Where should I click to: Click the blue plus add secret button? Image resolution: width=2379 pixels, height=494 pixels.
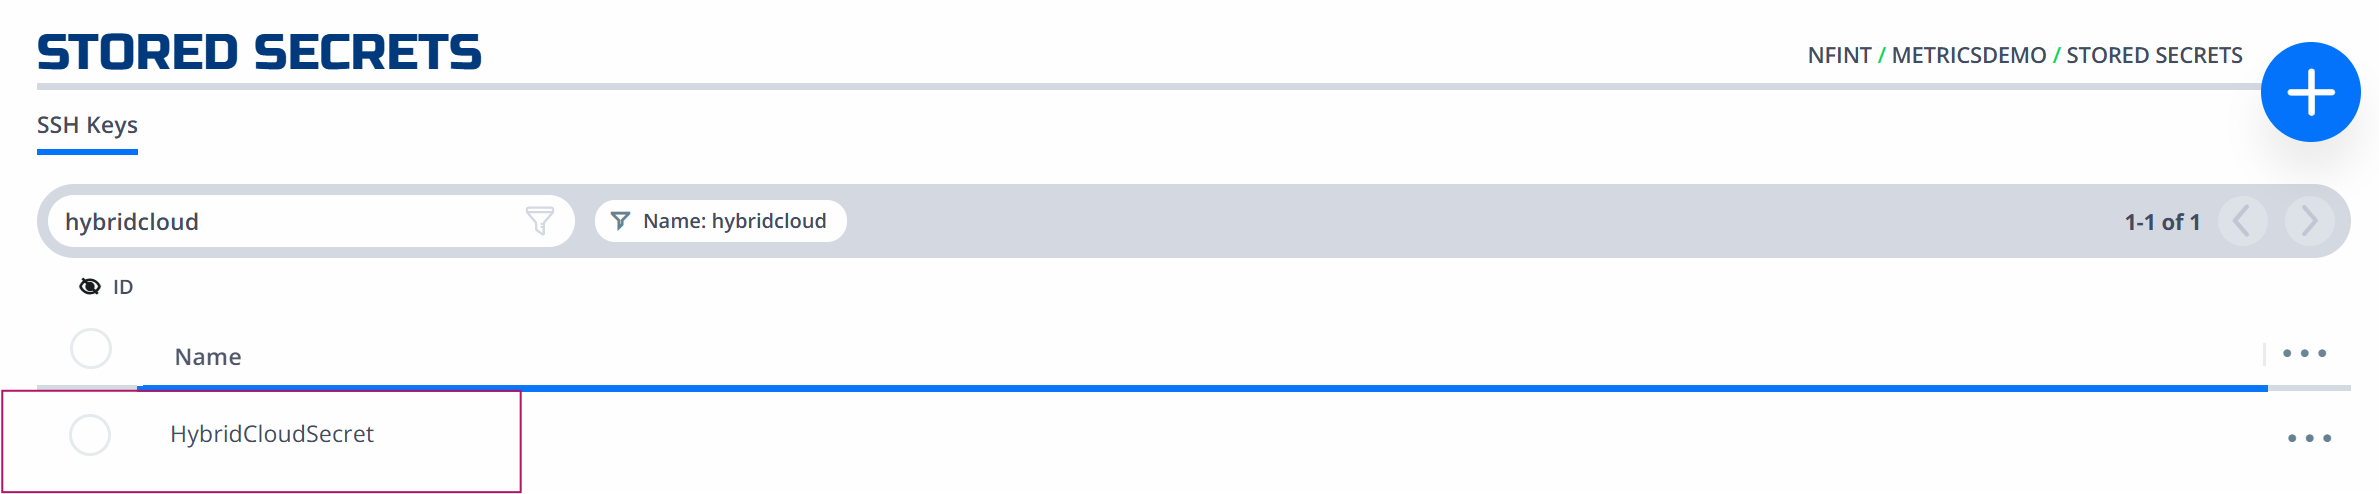[x=2310, y=92]
